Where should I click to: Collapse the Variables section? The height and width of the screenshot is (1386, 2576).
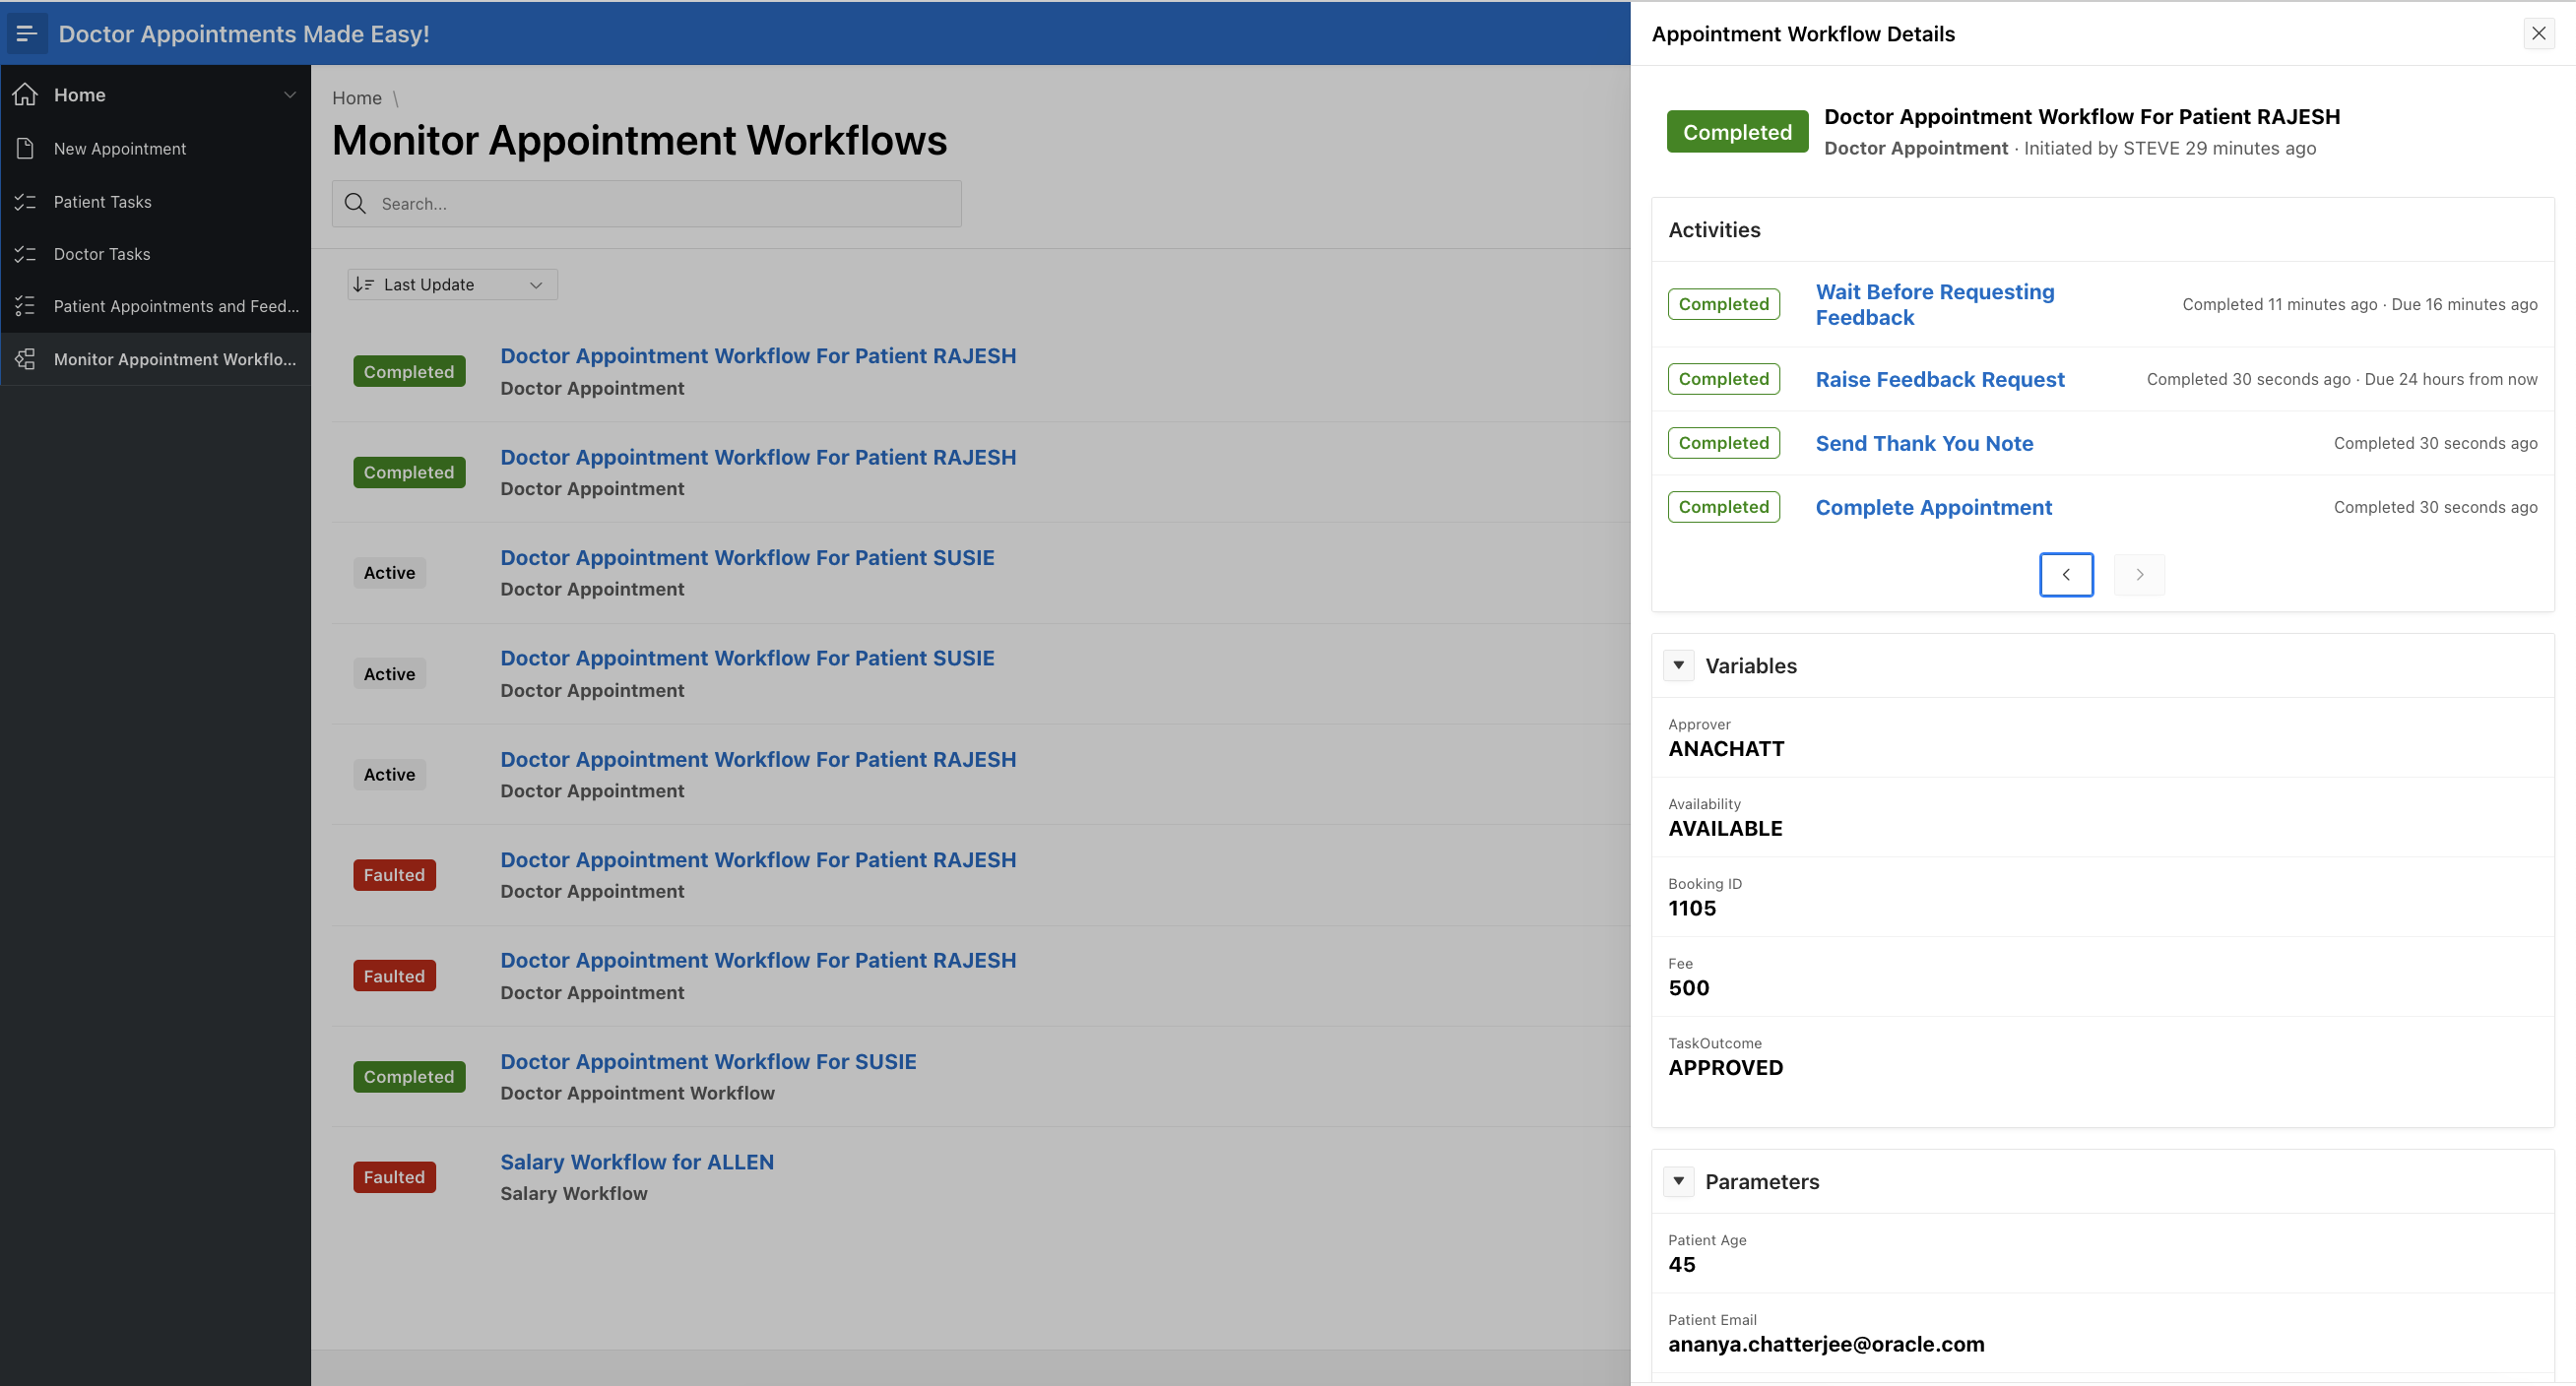pos(1679,665)
